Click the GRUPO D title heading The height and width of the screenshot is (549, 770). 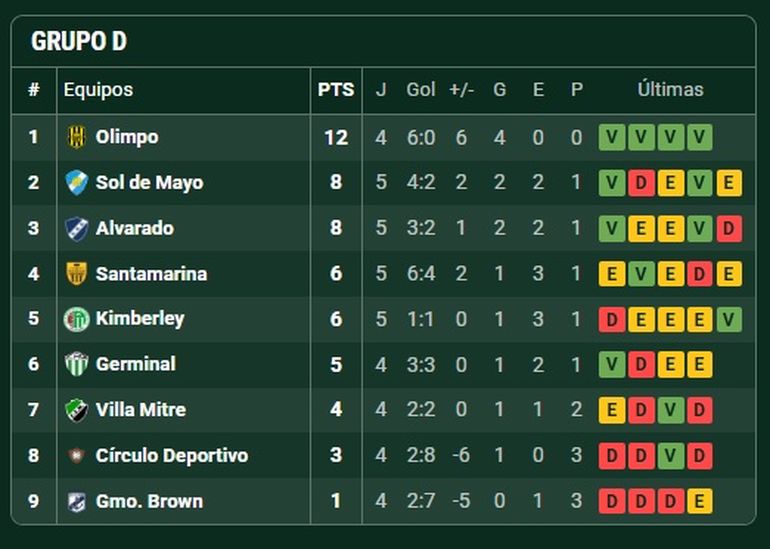[79, 42]
